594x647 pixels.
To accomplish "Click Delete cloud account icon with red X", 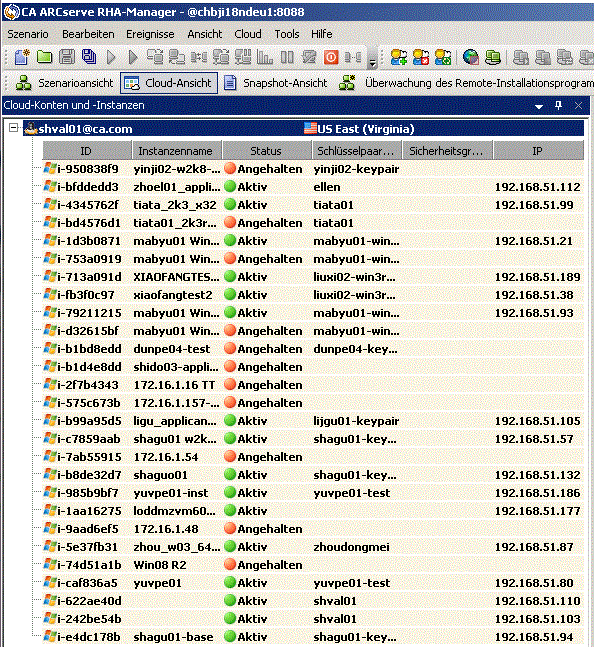I will [421, 57].
